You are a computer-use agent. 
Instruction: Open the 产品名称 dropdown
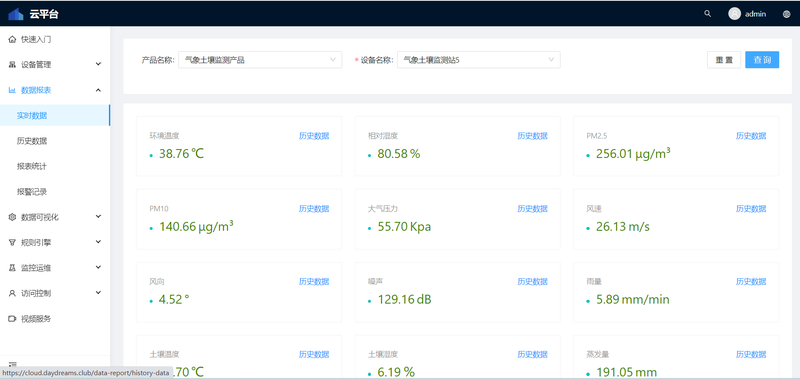(260, 60)
